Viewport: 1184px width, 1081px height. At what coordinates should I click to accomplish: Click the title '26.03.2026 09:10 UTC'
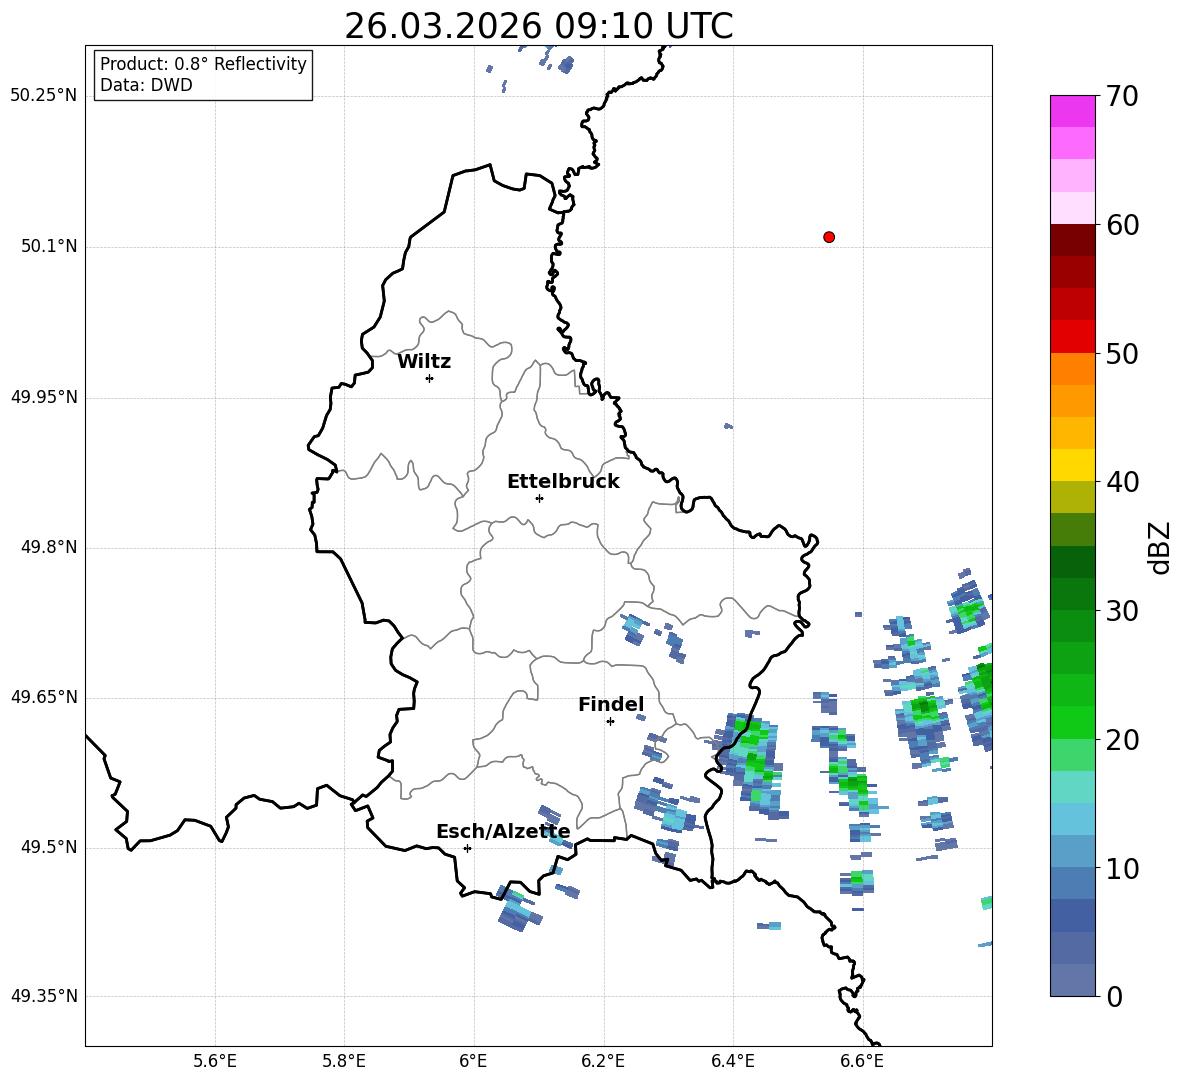click(538, 26)
